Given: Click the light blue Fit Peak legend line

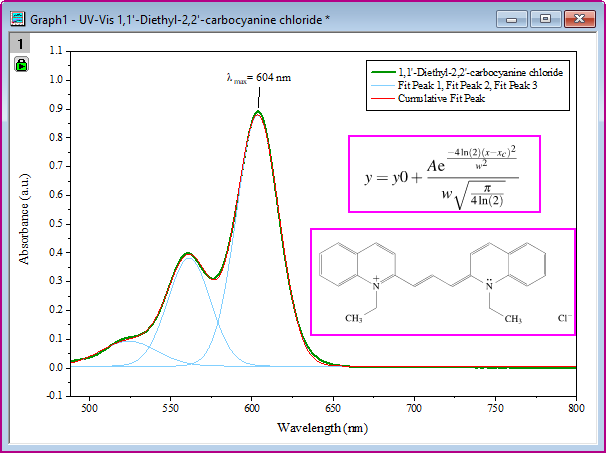Looking at the screenshot, I should (383, 86).
